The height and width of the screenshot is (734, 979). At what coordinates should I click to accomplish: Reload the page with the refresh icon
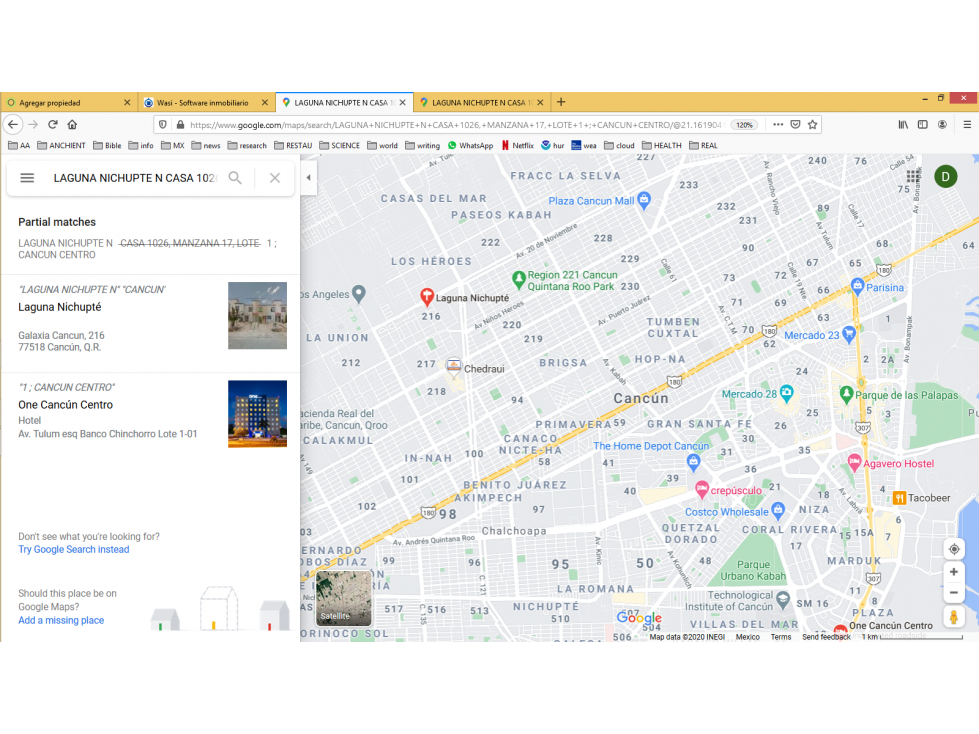click(53, 124)
